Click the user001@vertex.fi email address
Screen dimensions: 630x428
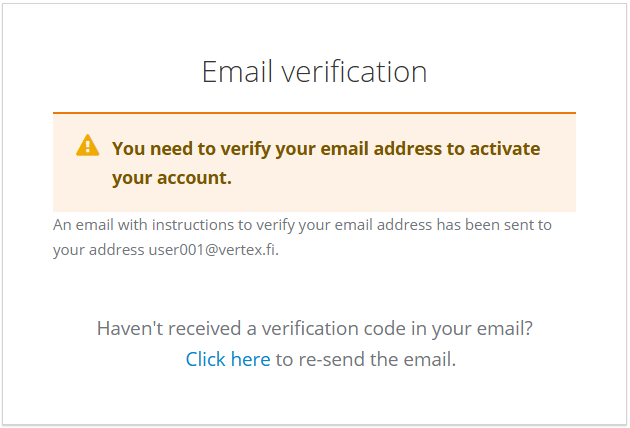tap(213, 250)
